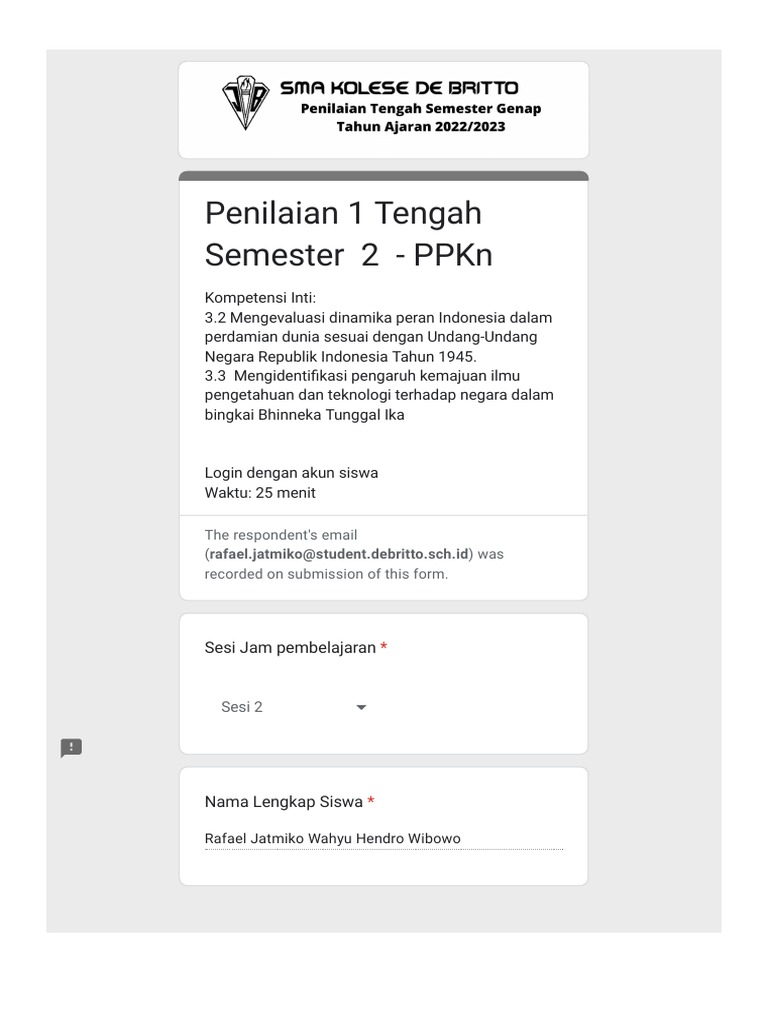Click the Sesi Jam pembelajaran question label
This screenshot has width=768, height=1024.
coord(290,648)
